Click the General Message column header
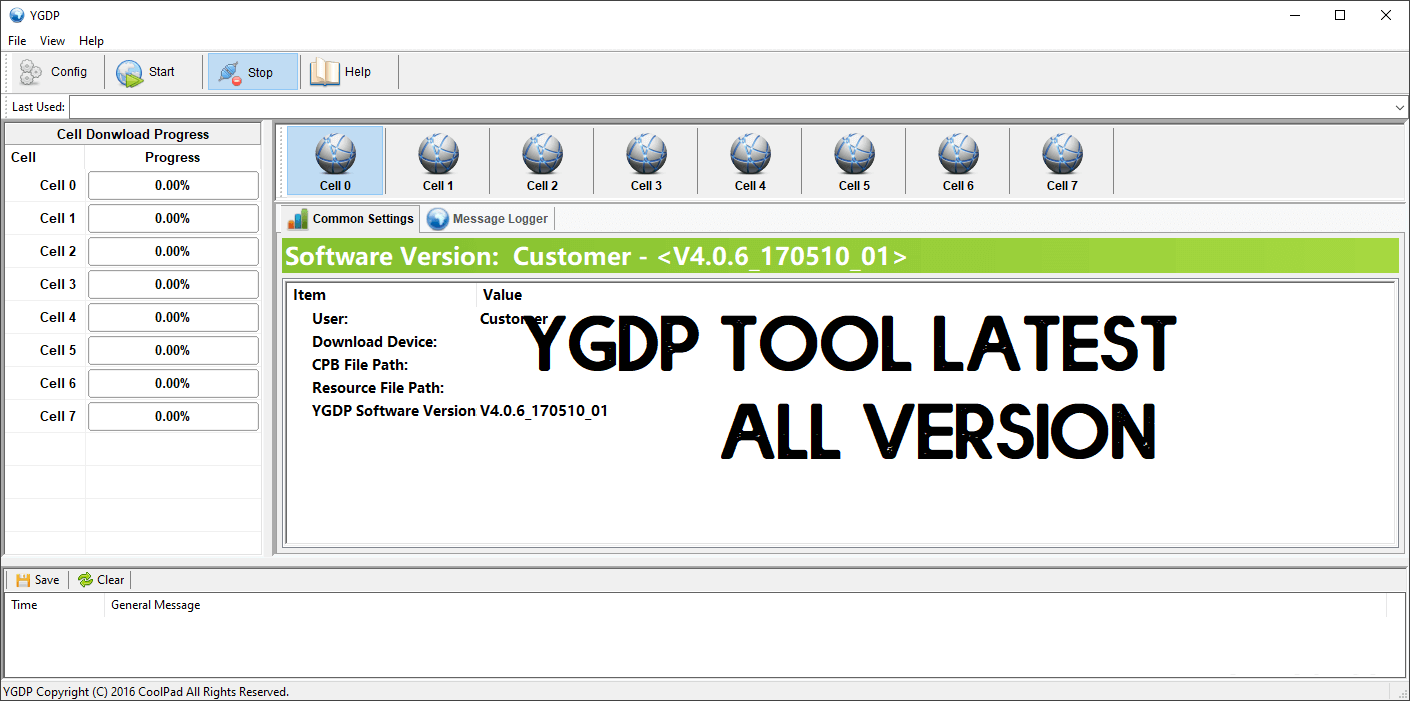 (745, 605)
